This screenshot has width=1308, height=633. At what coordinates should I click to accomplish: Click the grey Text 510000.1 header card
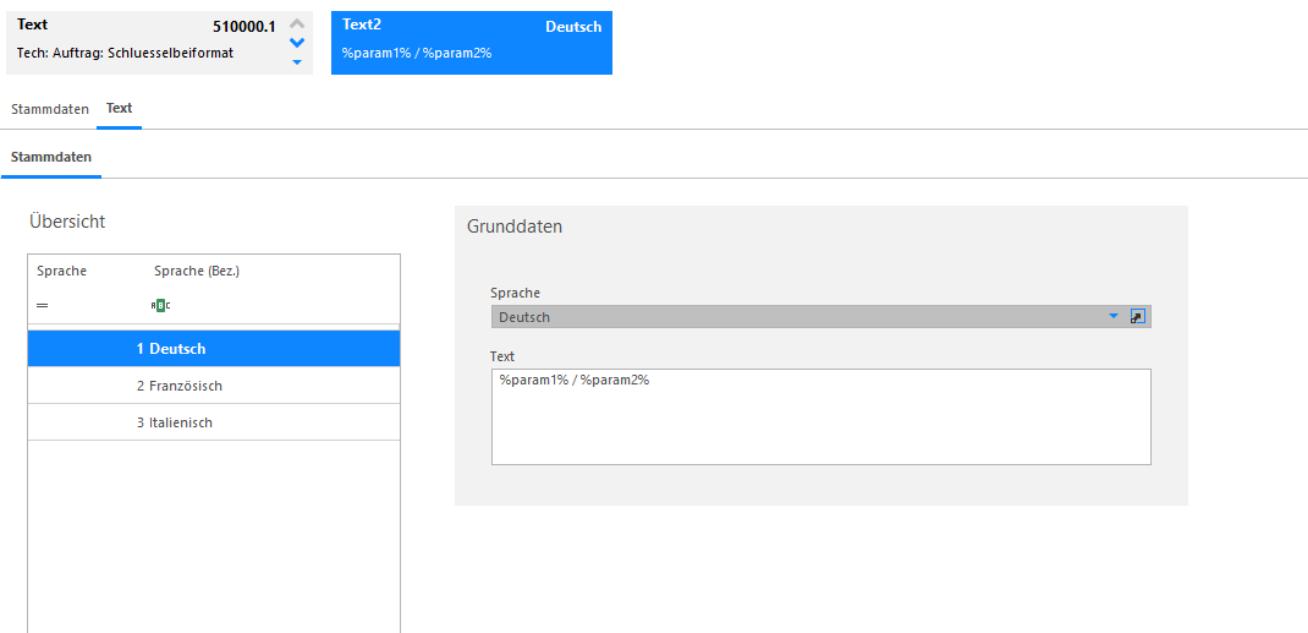point(159,43)
